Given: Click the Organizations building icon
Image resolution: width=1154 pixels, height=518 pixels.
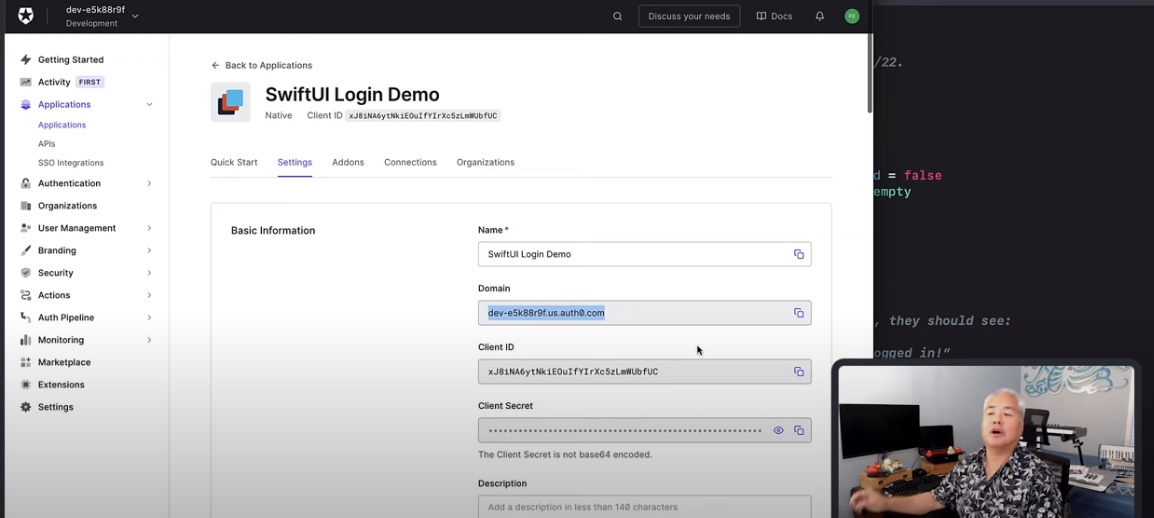Looking at the screenshot, I should pyautogui.click(x=26, y=206).
